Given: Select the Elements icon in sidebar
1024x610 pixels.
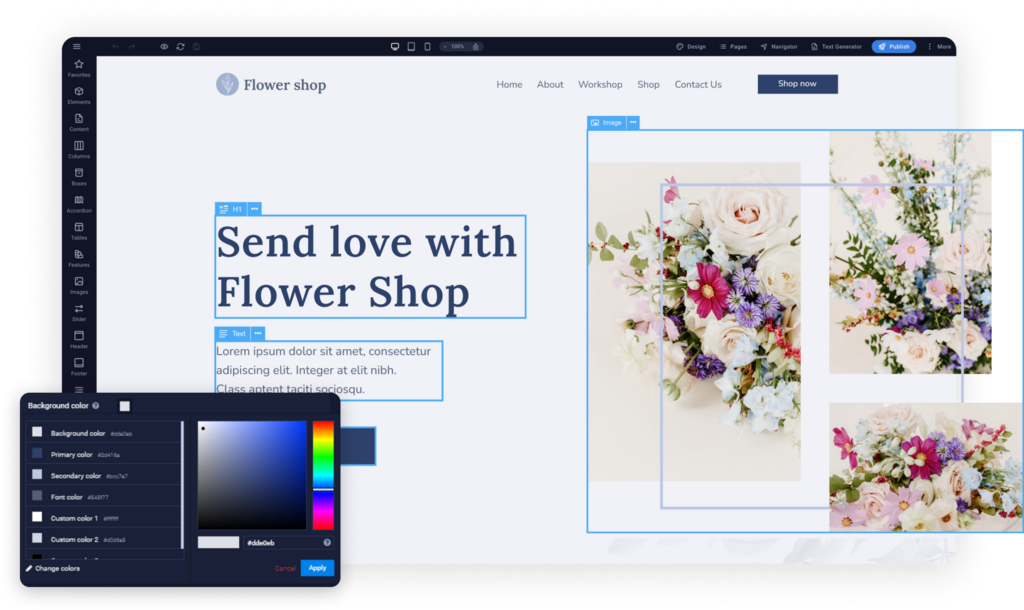Looking at the screenshot, I should pos(79,94).
